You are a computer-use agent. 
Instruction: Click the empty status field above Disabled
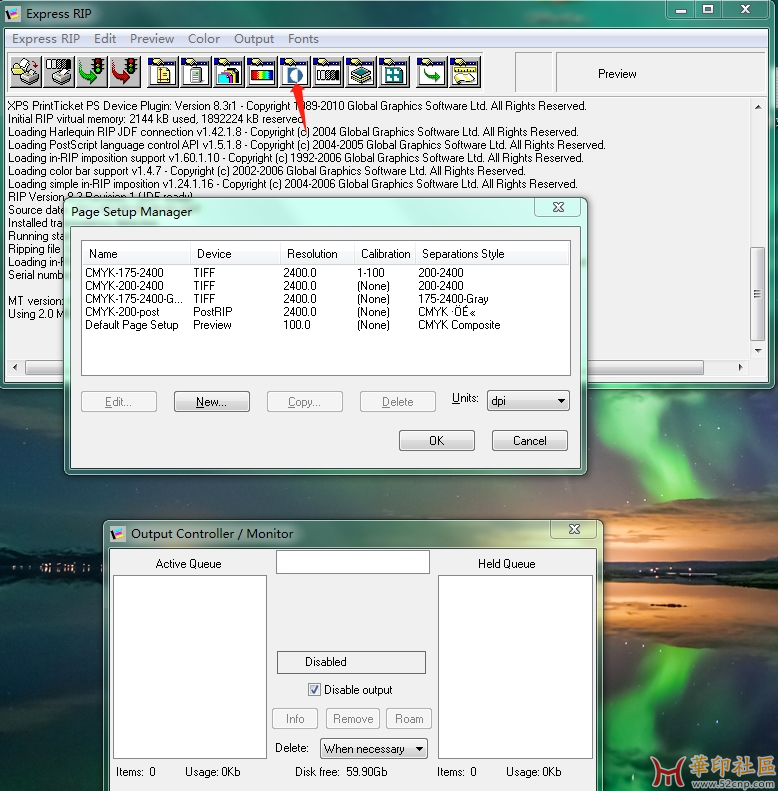353,561
